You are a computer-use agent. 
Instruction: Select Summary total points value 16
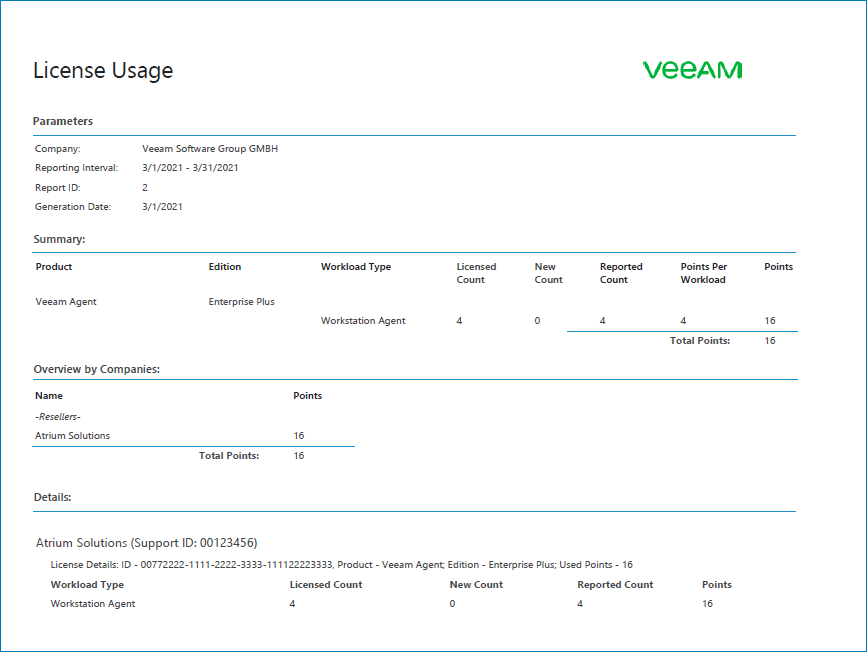770,341
